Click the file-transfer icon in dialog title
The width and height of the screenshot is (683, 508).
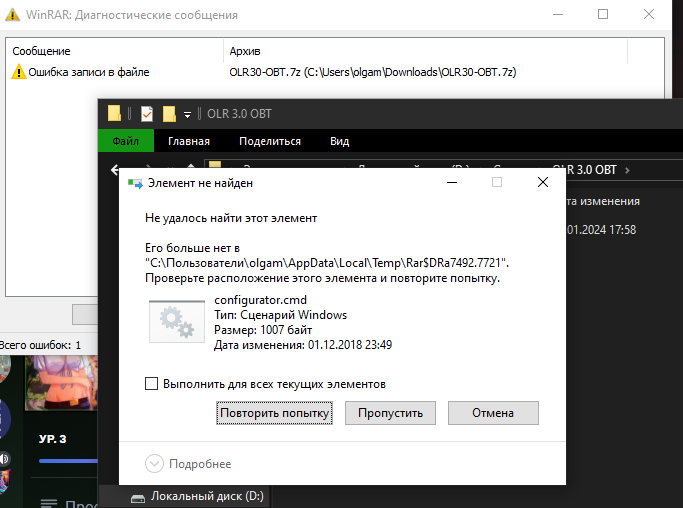tap(135, 183)
